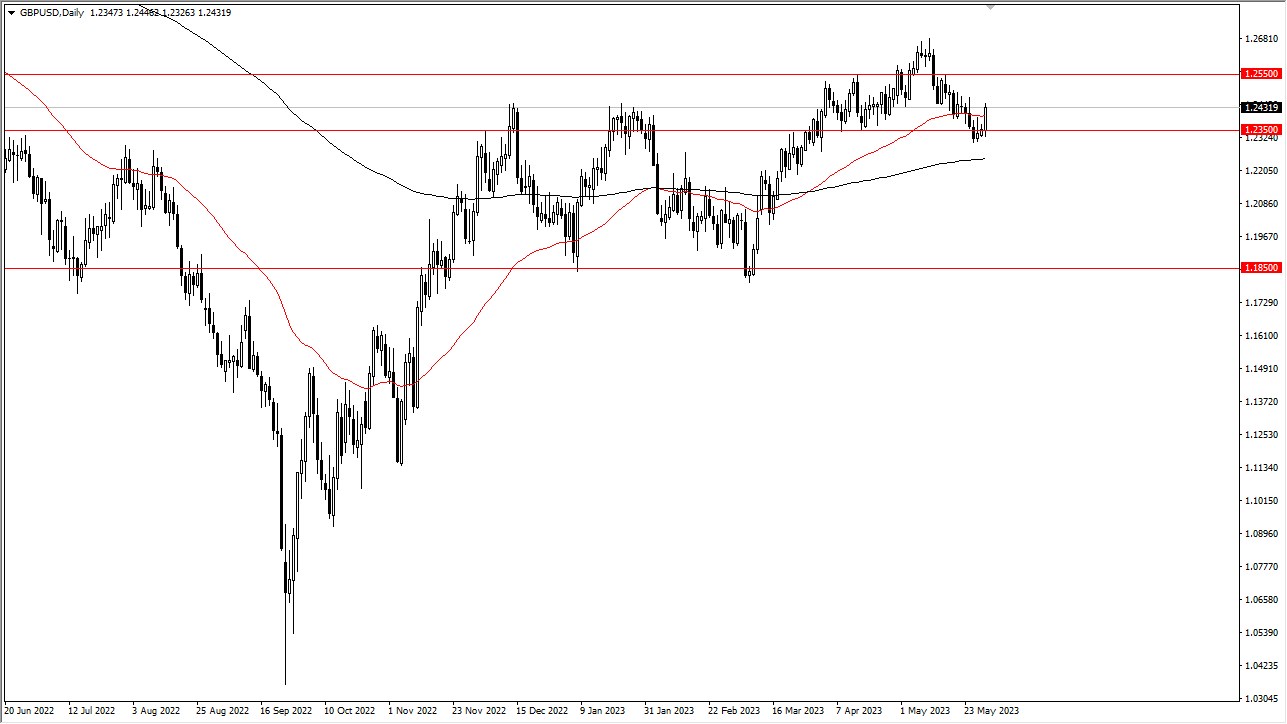
Task: Click the black current price marker 1.24319
Action: [1259, 108]
